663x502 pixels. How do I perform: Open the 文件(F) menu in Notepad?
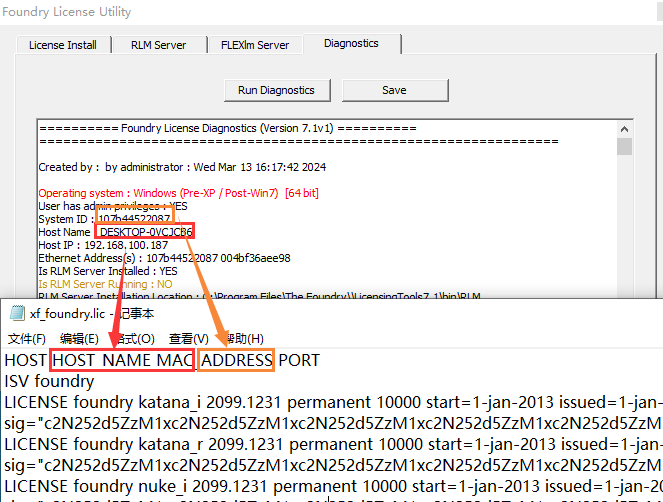click(27, 339)
